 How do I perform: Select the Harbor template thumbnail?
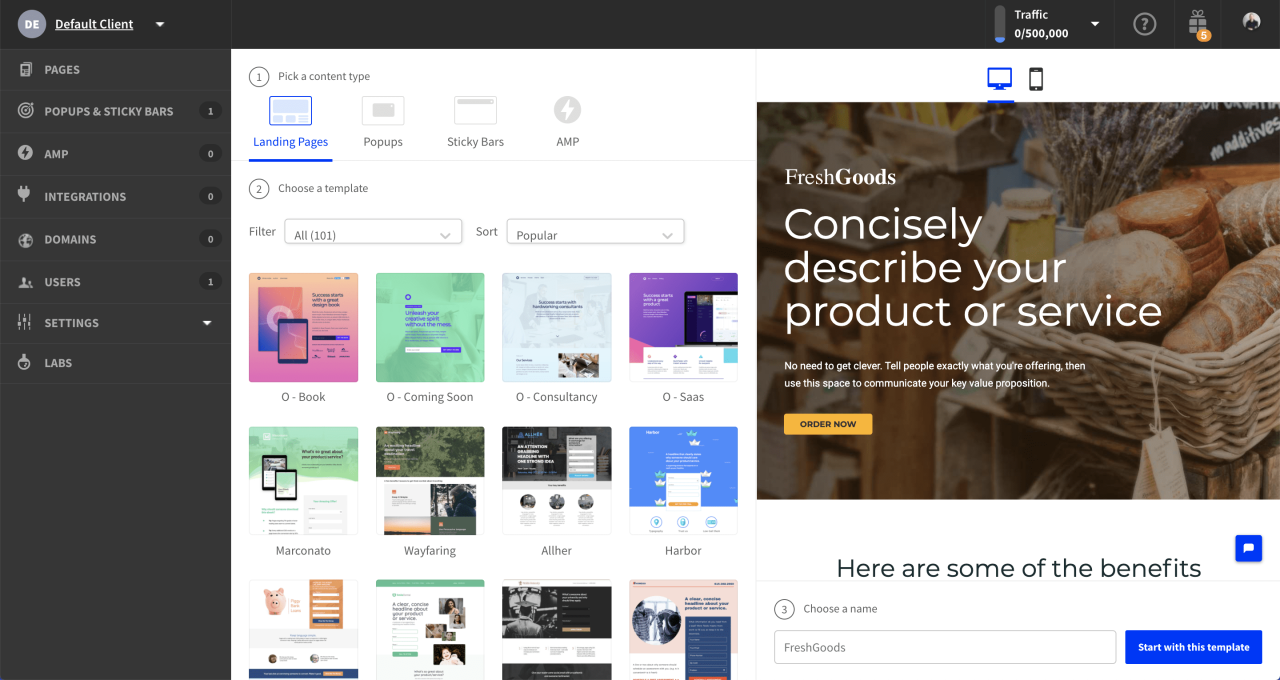(683, 480)
